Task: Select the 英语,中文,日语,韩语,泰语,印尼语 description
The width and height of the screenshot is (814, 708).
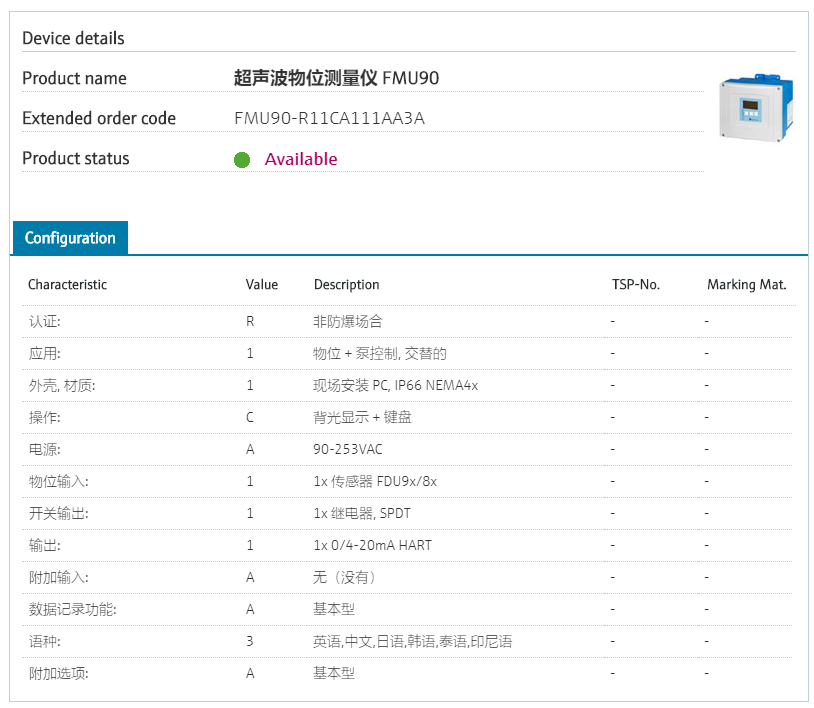Action: 412,642
